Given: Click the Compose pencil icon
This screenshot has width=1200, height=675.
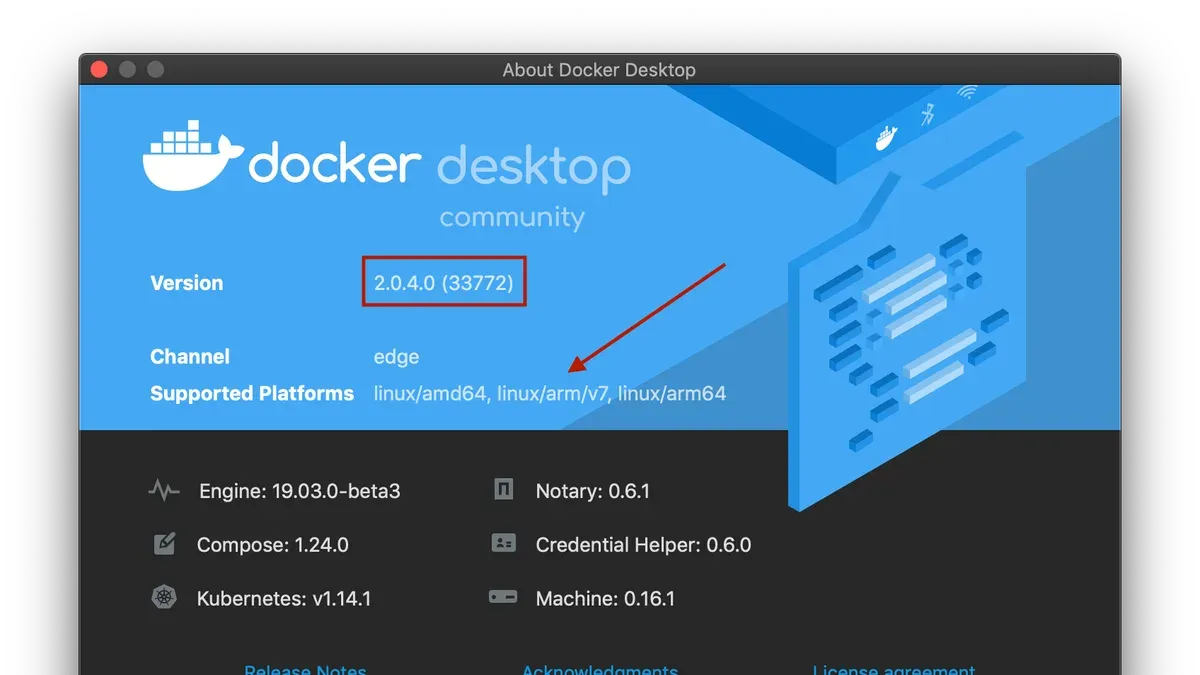Looking at the screenshot, I should coord(164,544).
